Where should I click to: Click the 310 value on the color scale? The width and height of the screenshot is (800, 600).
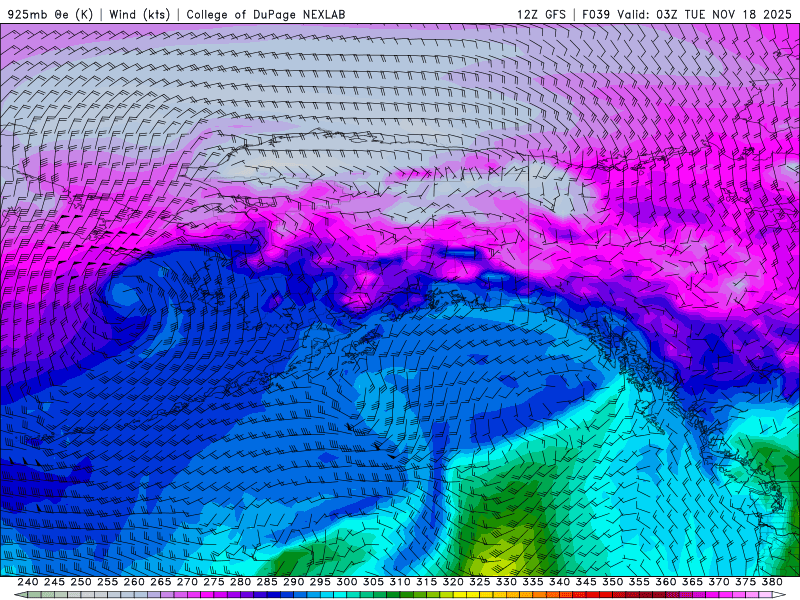pyautogui.click(x=399, y=582)
